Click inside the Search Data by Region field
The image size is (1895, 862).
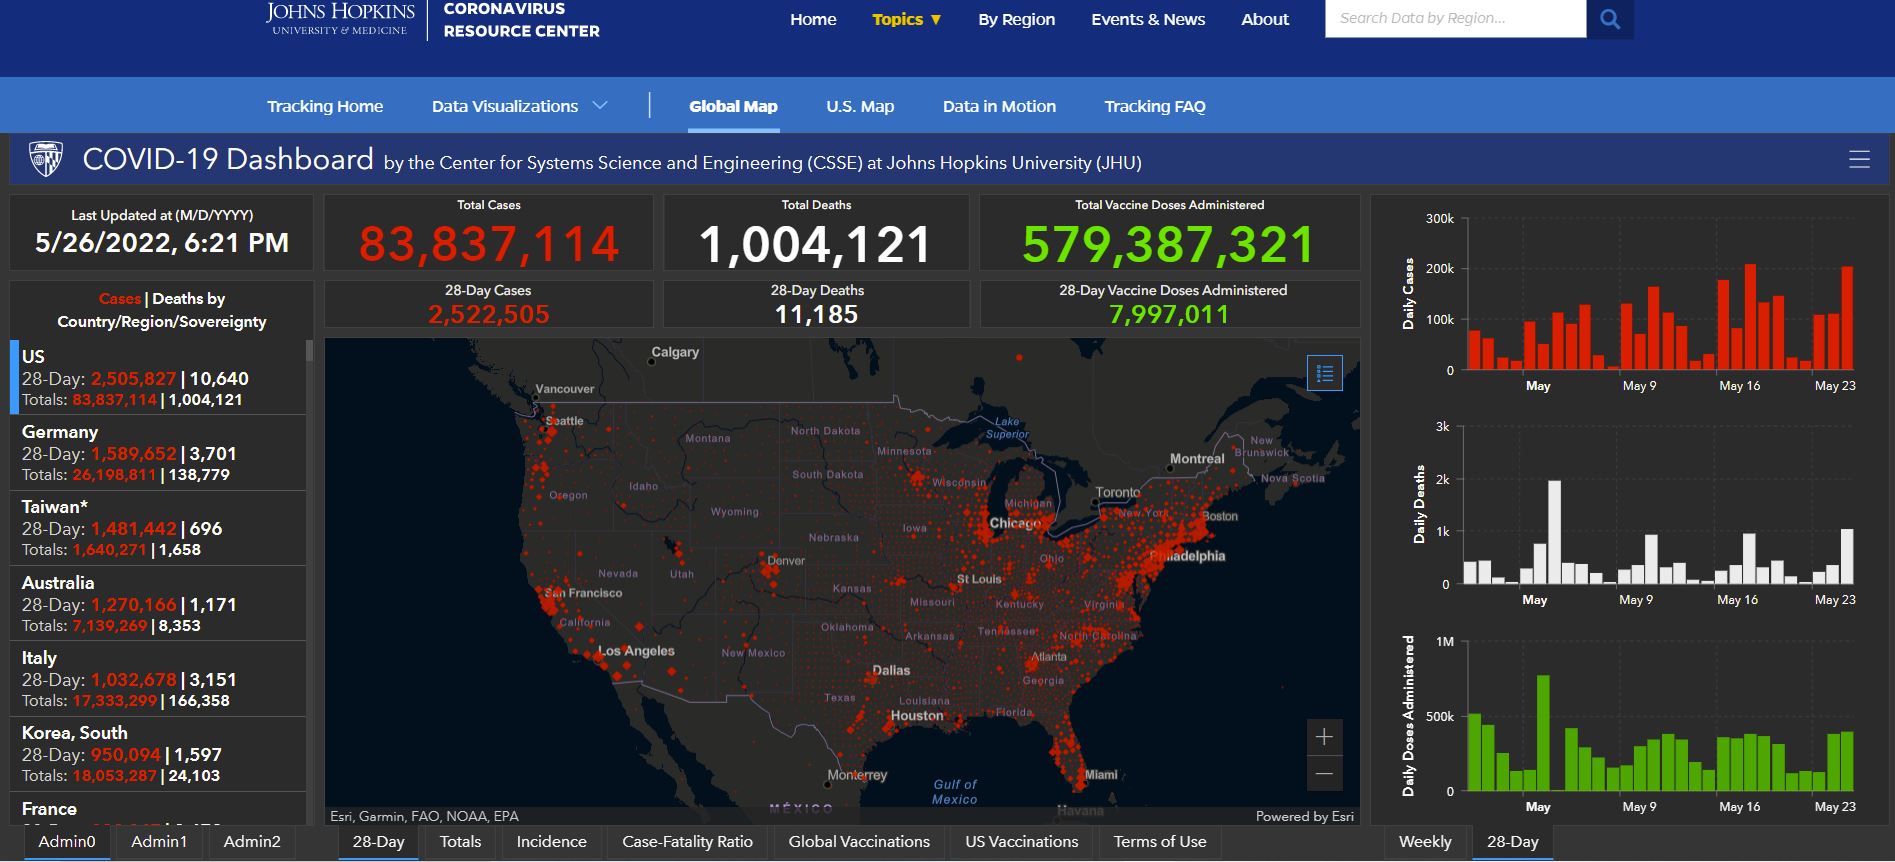(1455, 18)
